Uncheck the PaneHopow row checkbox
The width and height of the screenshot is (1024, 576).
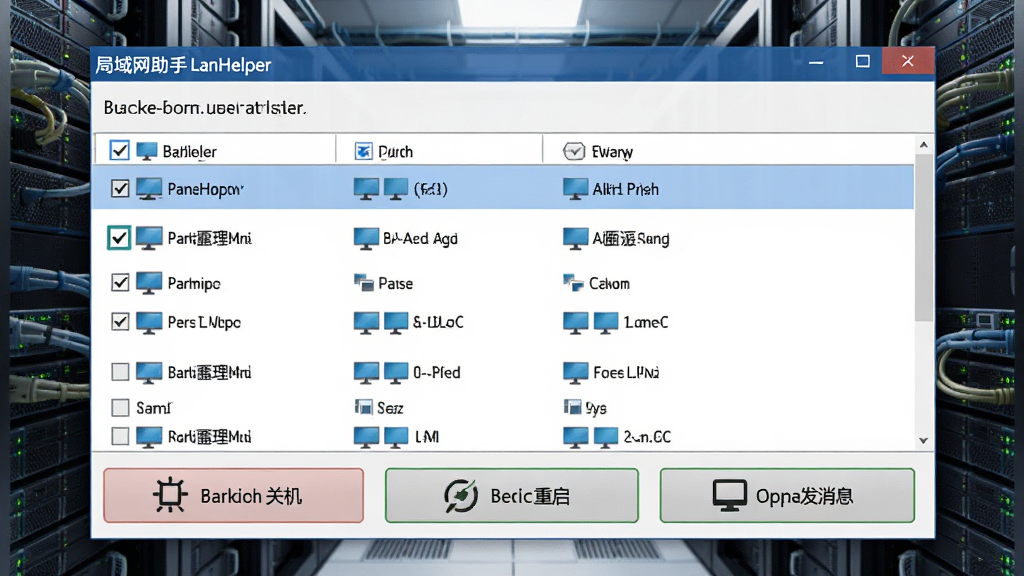[120, 189]
